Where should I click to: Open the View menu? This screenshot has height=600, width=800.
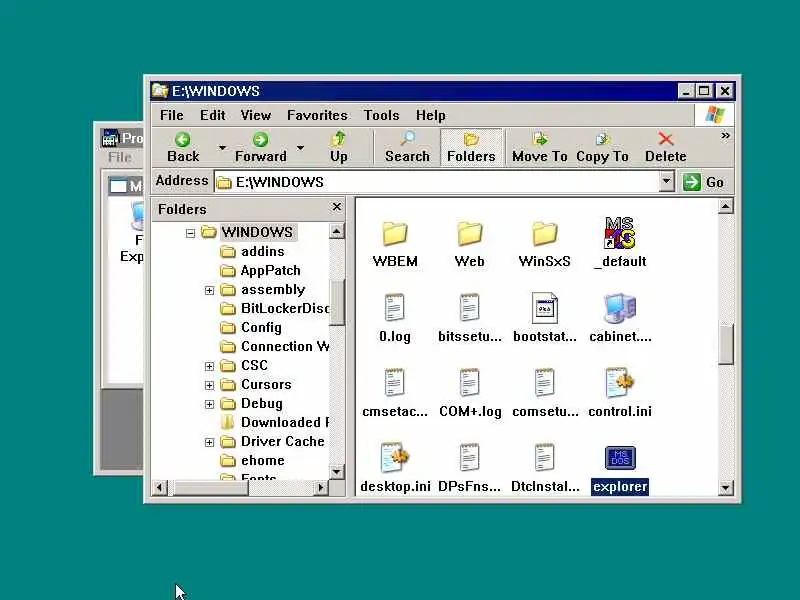[256, 115]
